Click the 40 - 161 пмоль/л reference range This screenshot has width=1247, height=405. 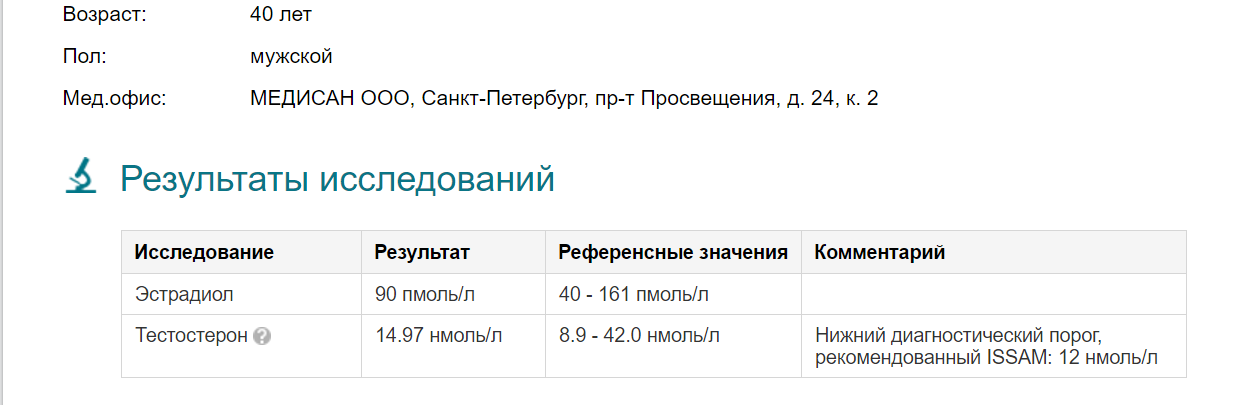click(633, 294)
